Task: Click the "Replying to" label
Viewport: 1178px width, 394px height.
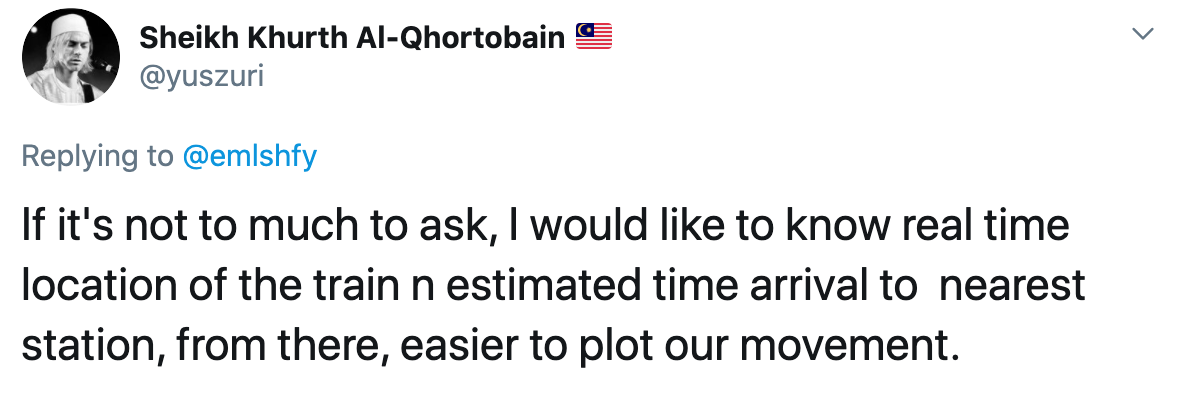Action: pyautogui.click(x=98, y=156)
